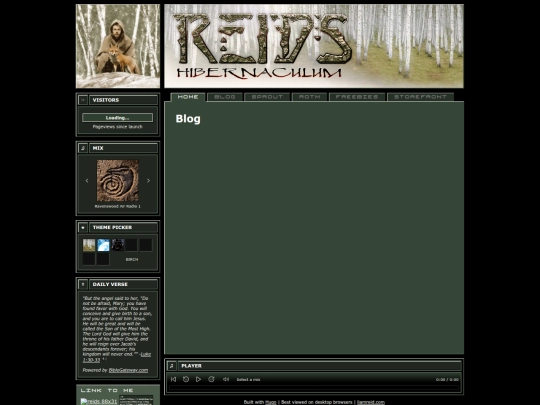The width and height of the screenshot is (540, 405).
Task: Skip to previous track in player
Action: (174, 379)
